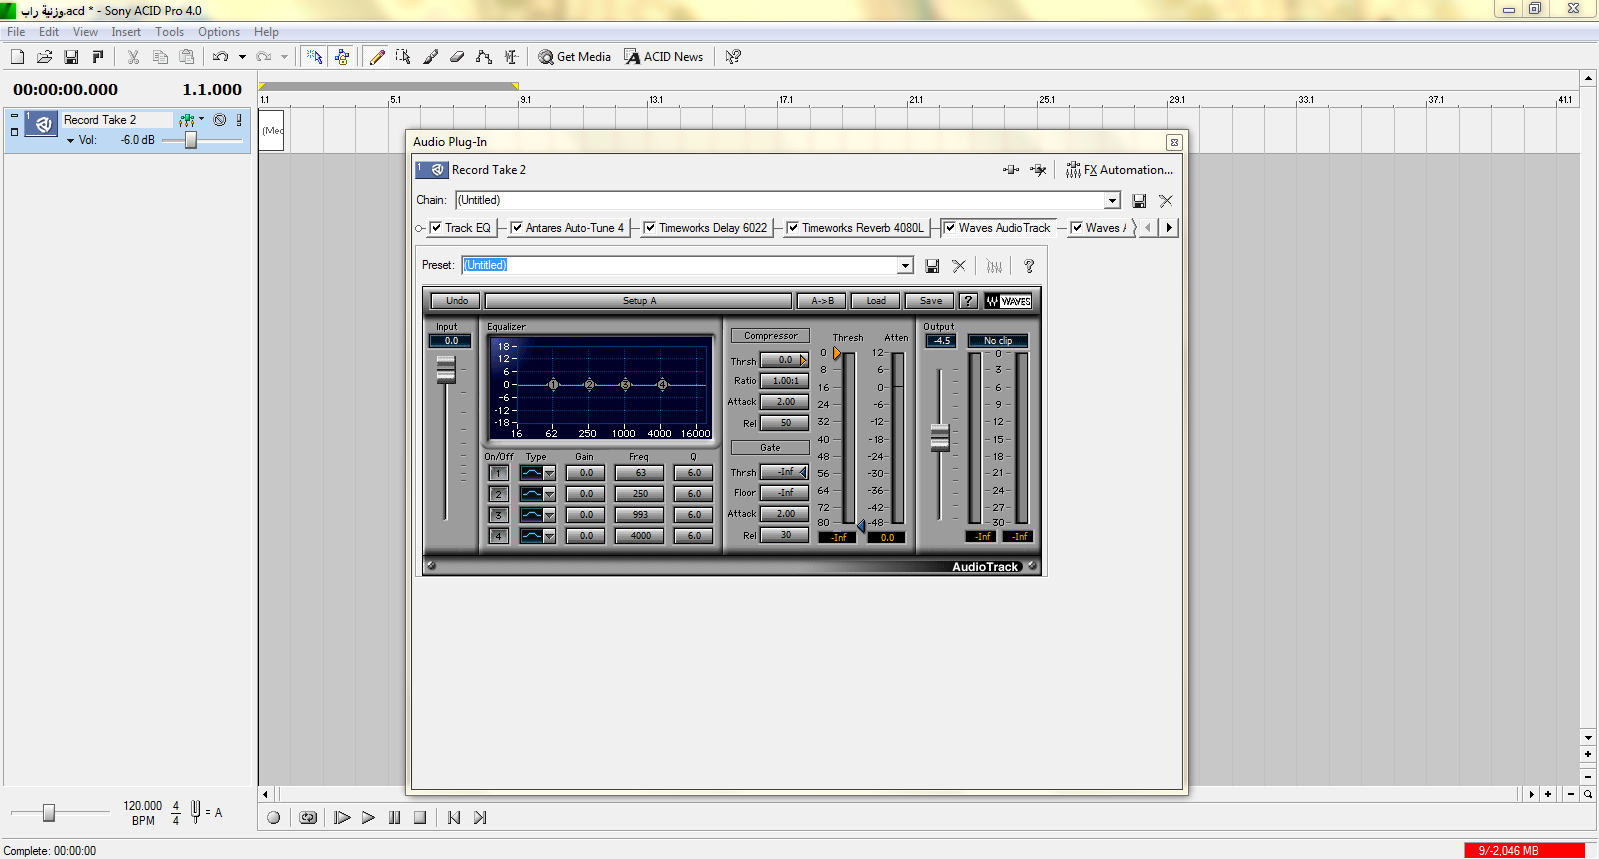This screenshot has width=1599, height=859.
Task: Uncheck the Track EQ plug-in
Action: click(x=436, y=228)
